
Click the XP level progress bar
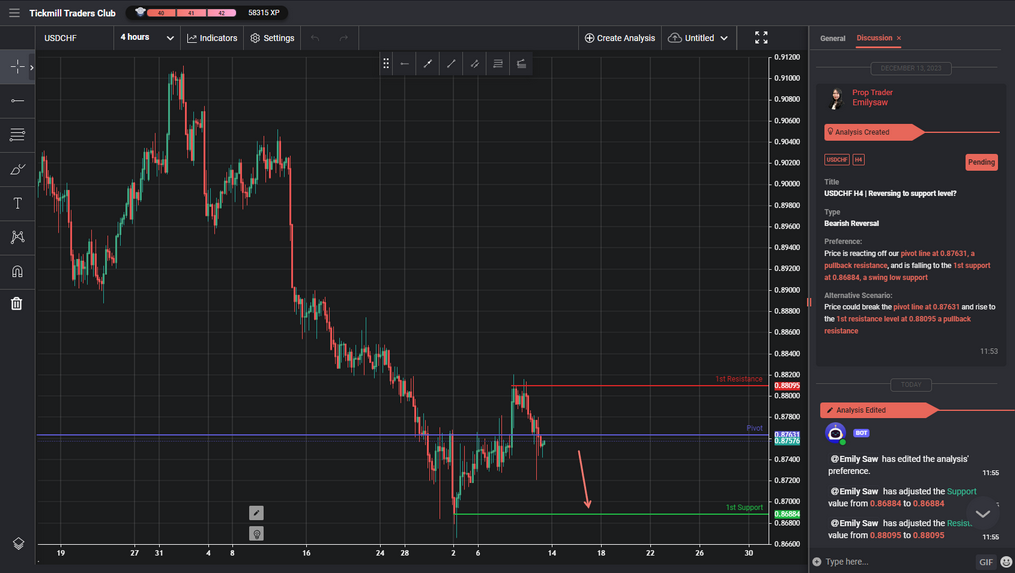coord(191,13)
